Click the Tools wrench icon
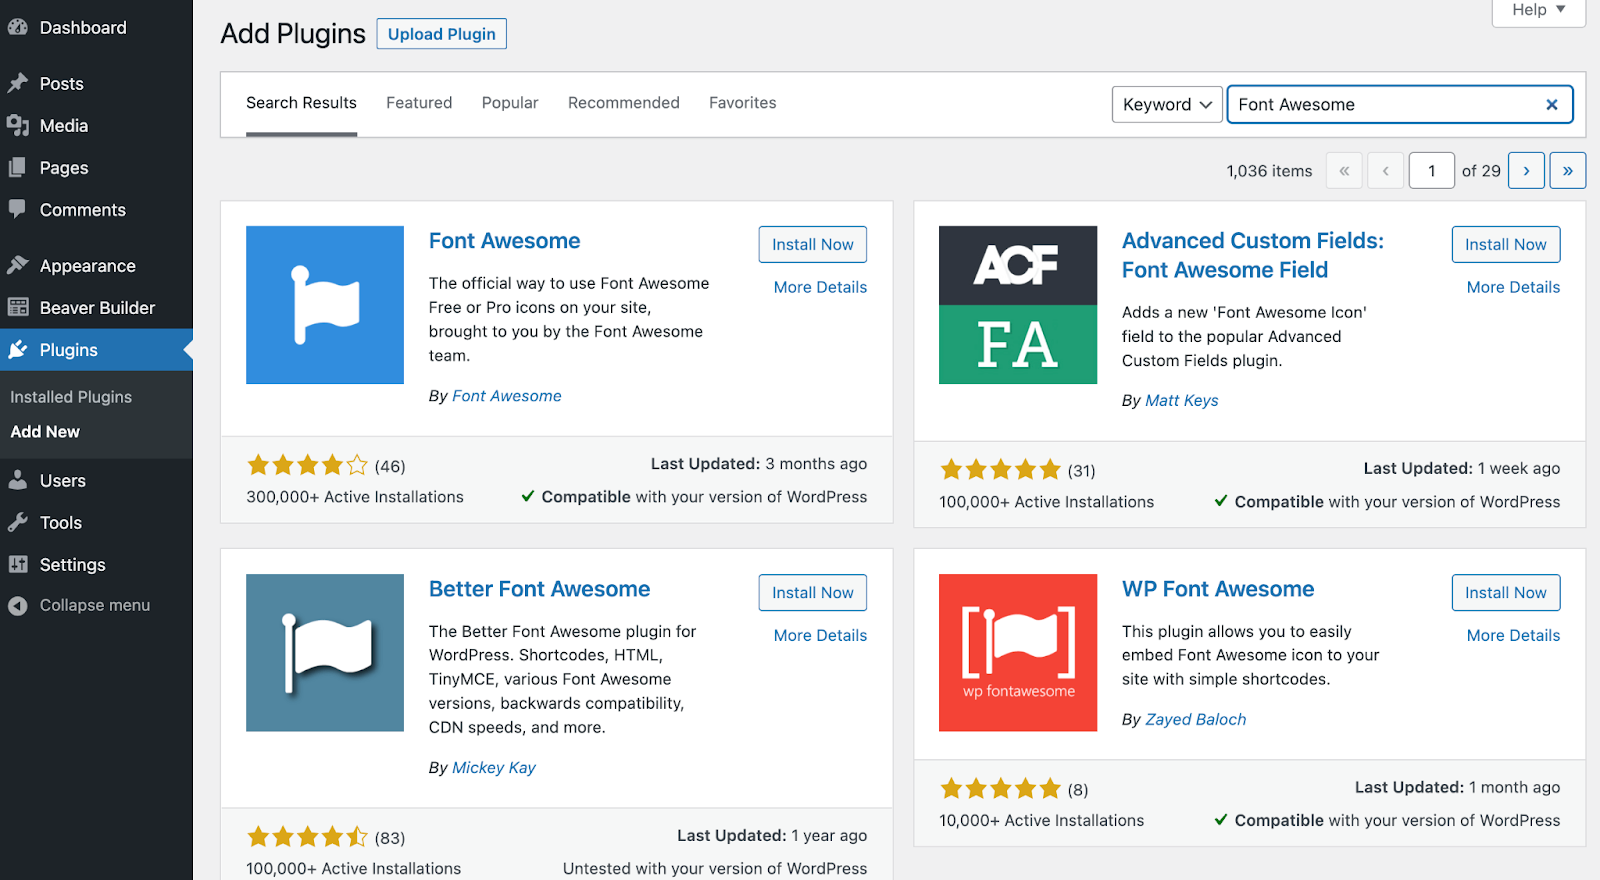This screenshot has width=1600, height=880. [x=17, y=522]
